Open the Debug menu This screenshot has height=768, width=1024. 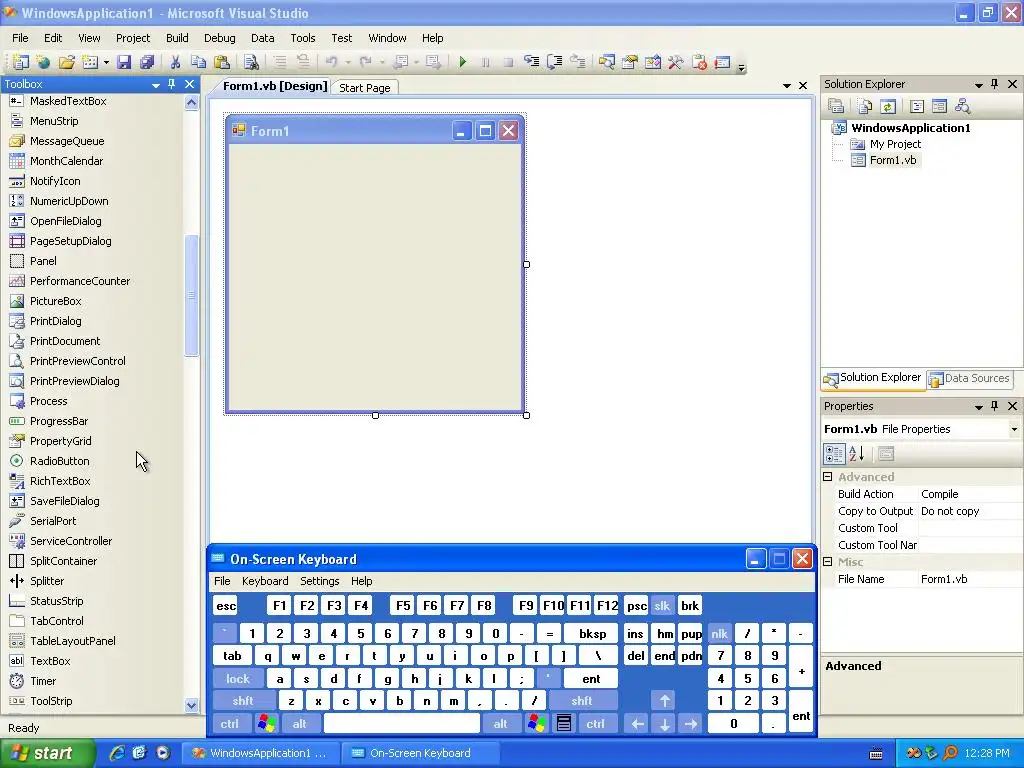coord(219,38)
